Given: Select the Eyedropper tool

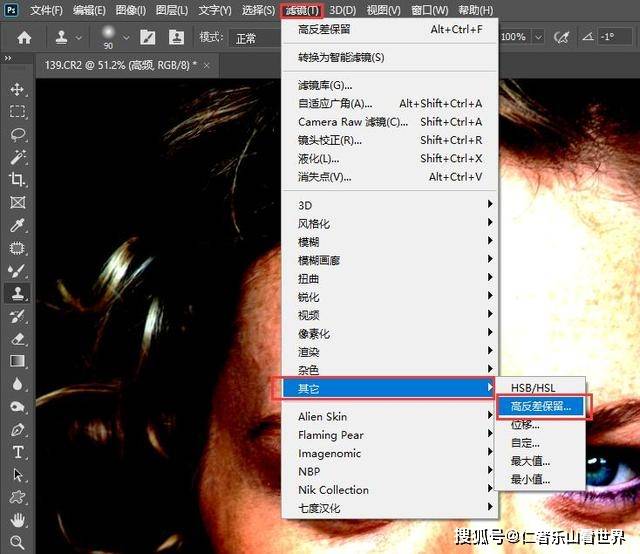Looking at the screenshot, I should coord(17,225).
